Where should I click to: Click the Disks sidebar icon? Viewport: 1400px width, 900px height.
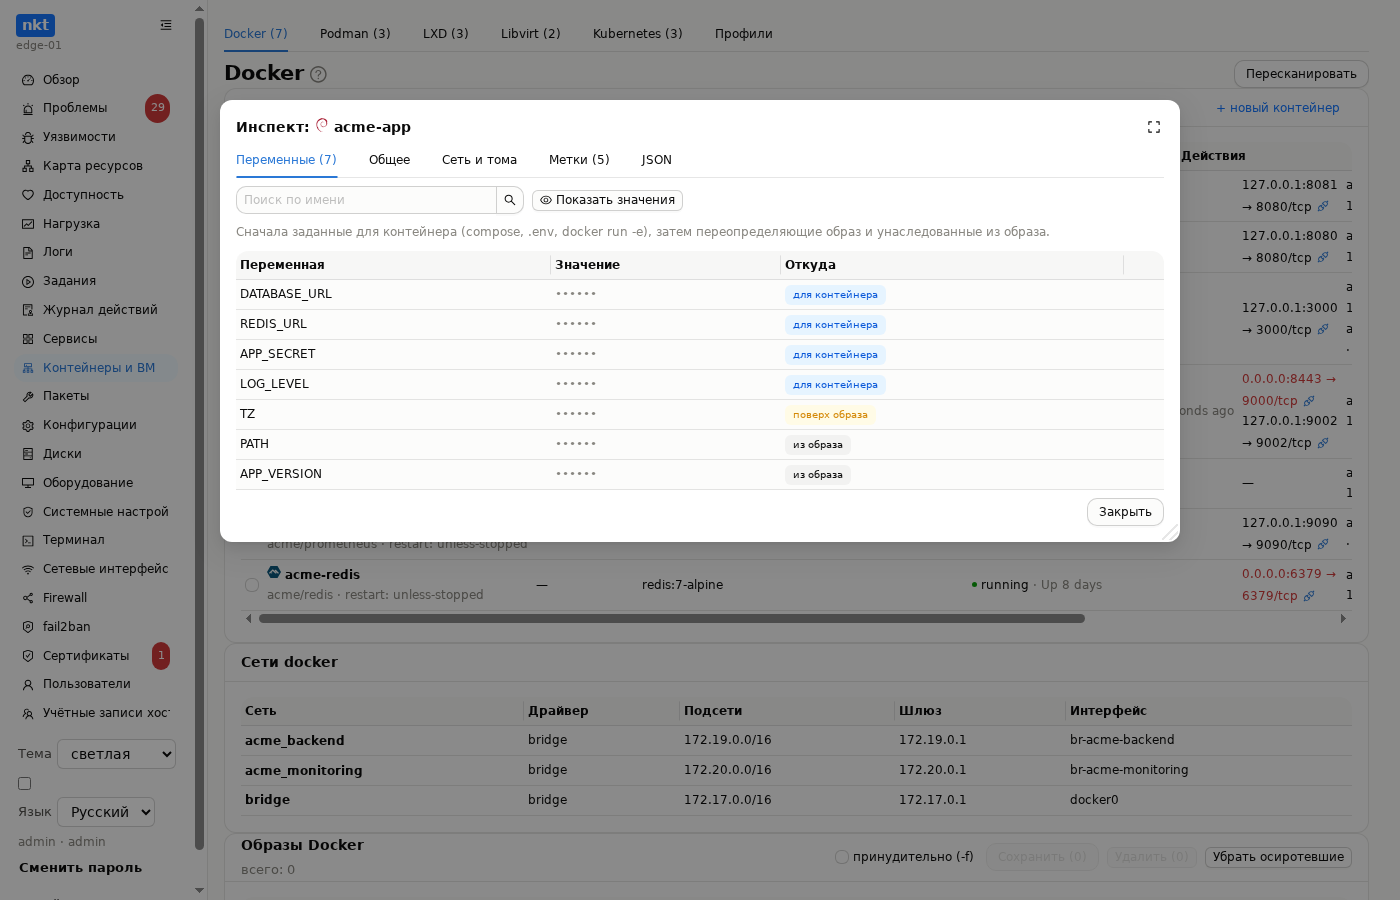click(28, 454)
